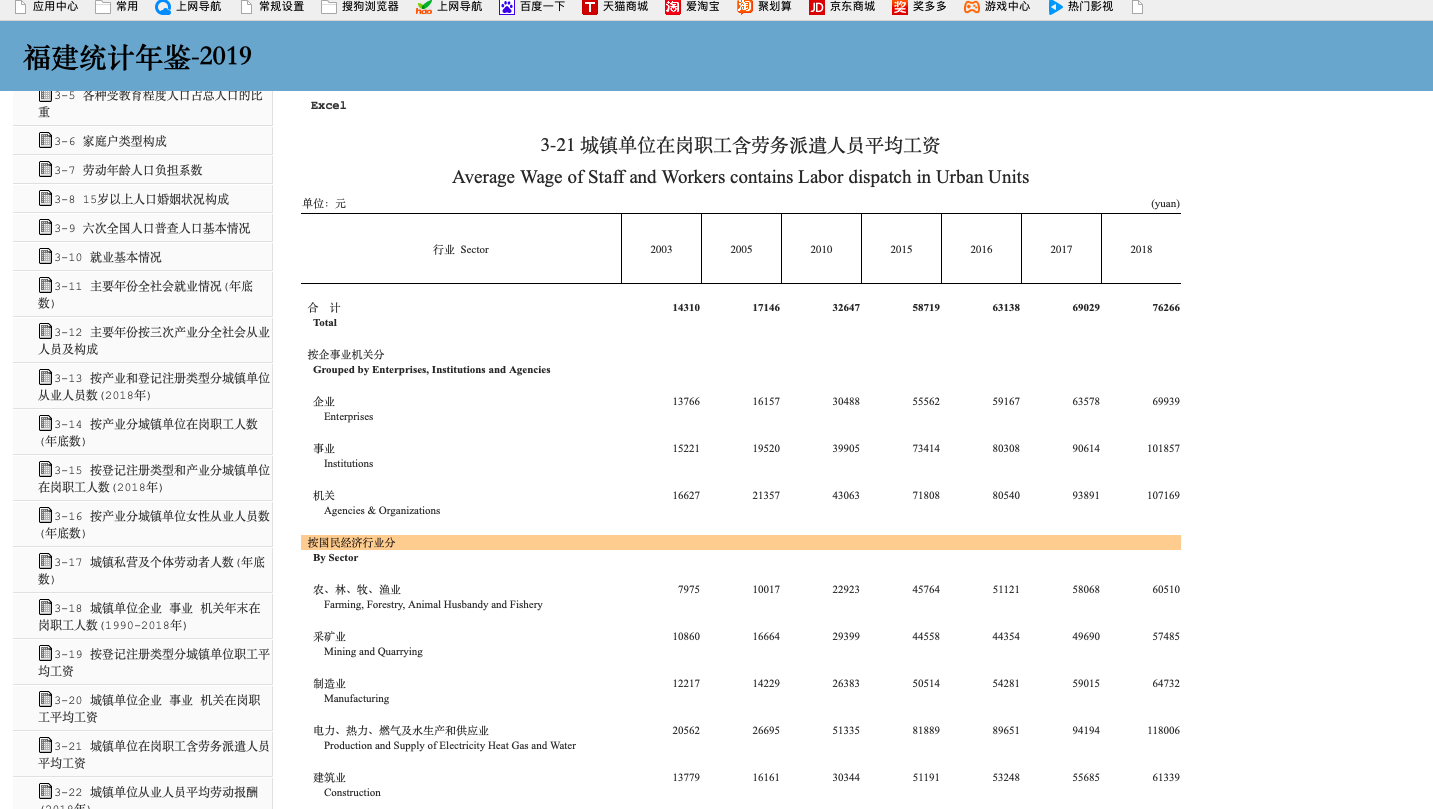Select 3-19 按登记注册类型分职工平均工资
The height and width of the screenshot is (809, 1433).
(154, 662)
